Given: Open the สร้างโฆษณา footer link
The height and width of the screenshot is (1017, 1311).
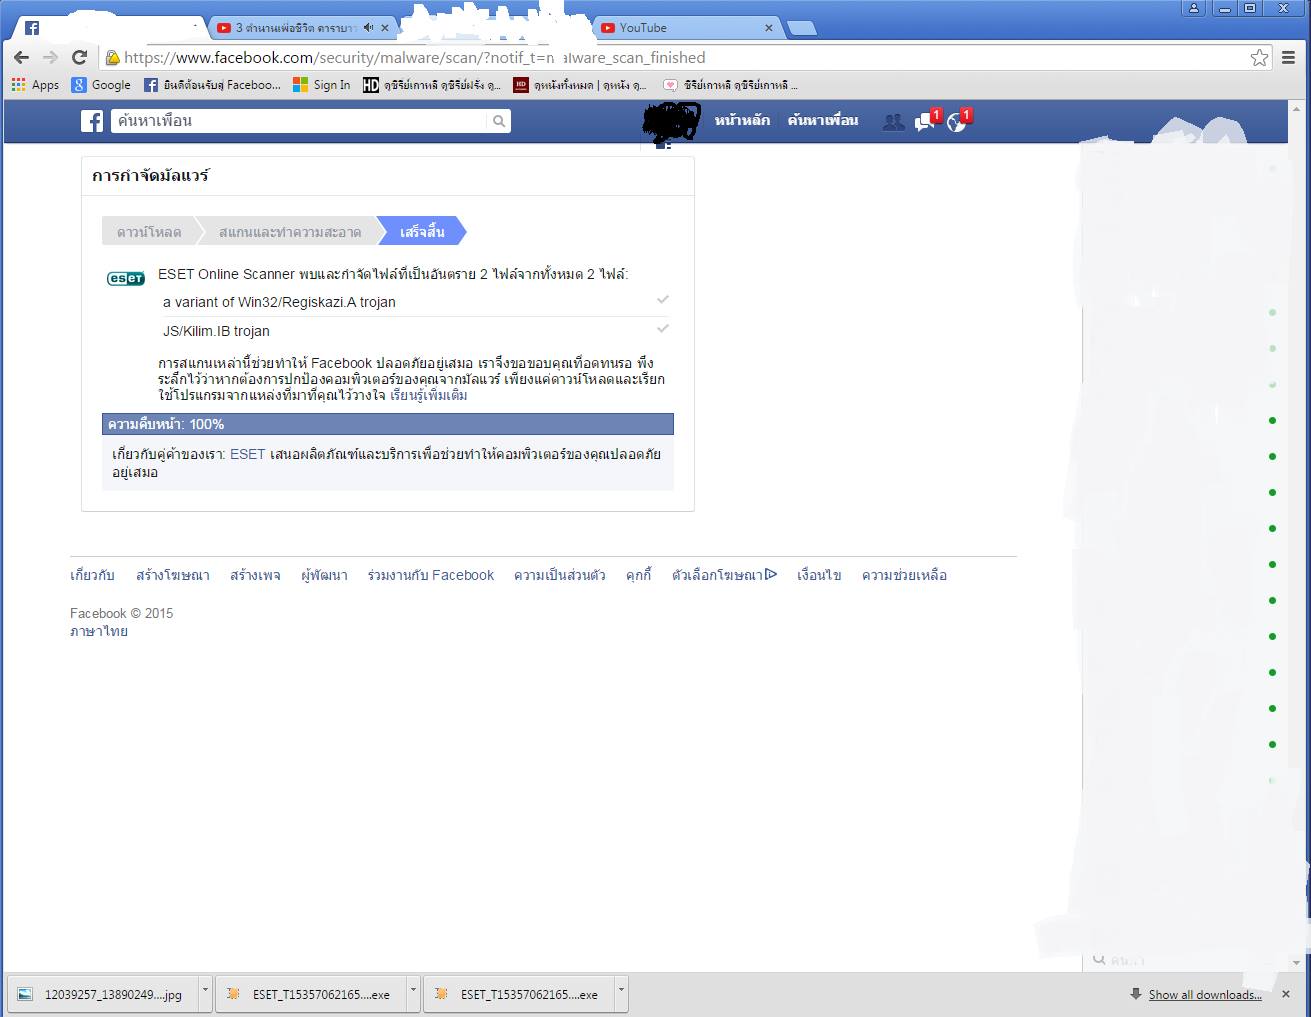Looking at the screenshot, I should [173, 575].
